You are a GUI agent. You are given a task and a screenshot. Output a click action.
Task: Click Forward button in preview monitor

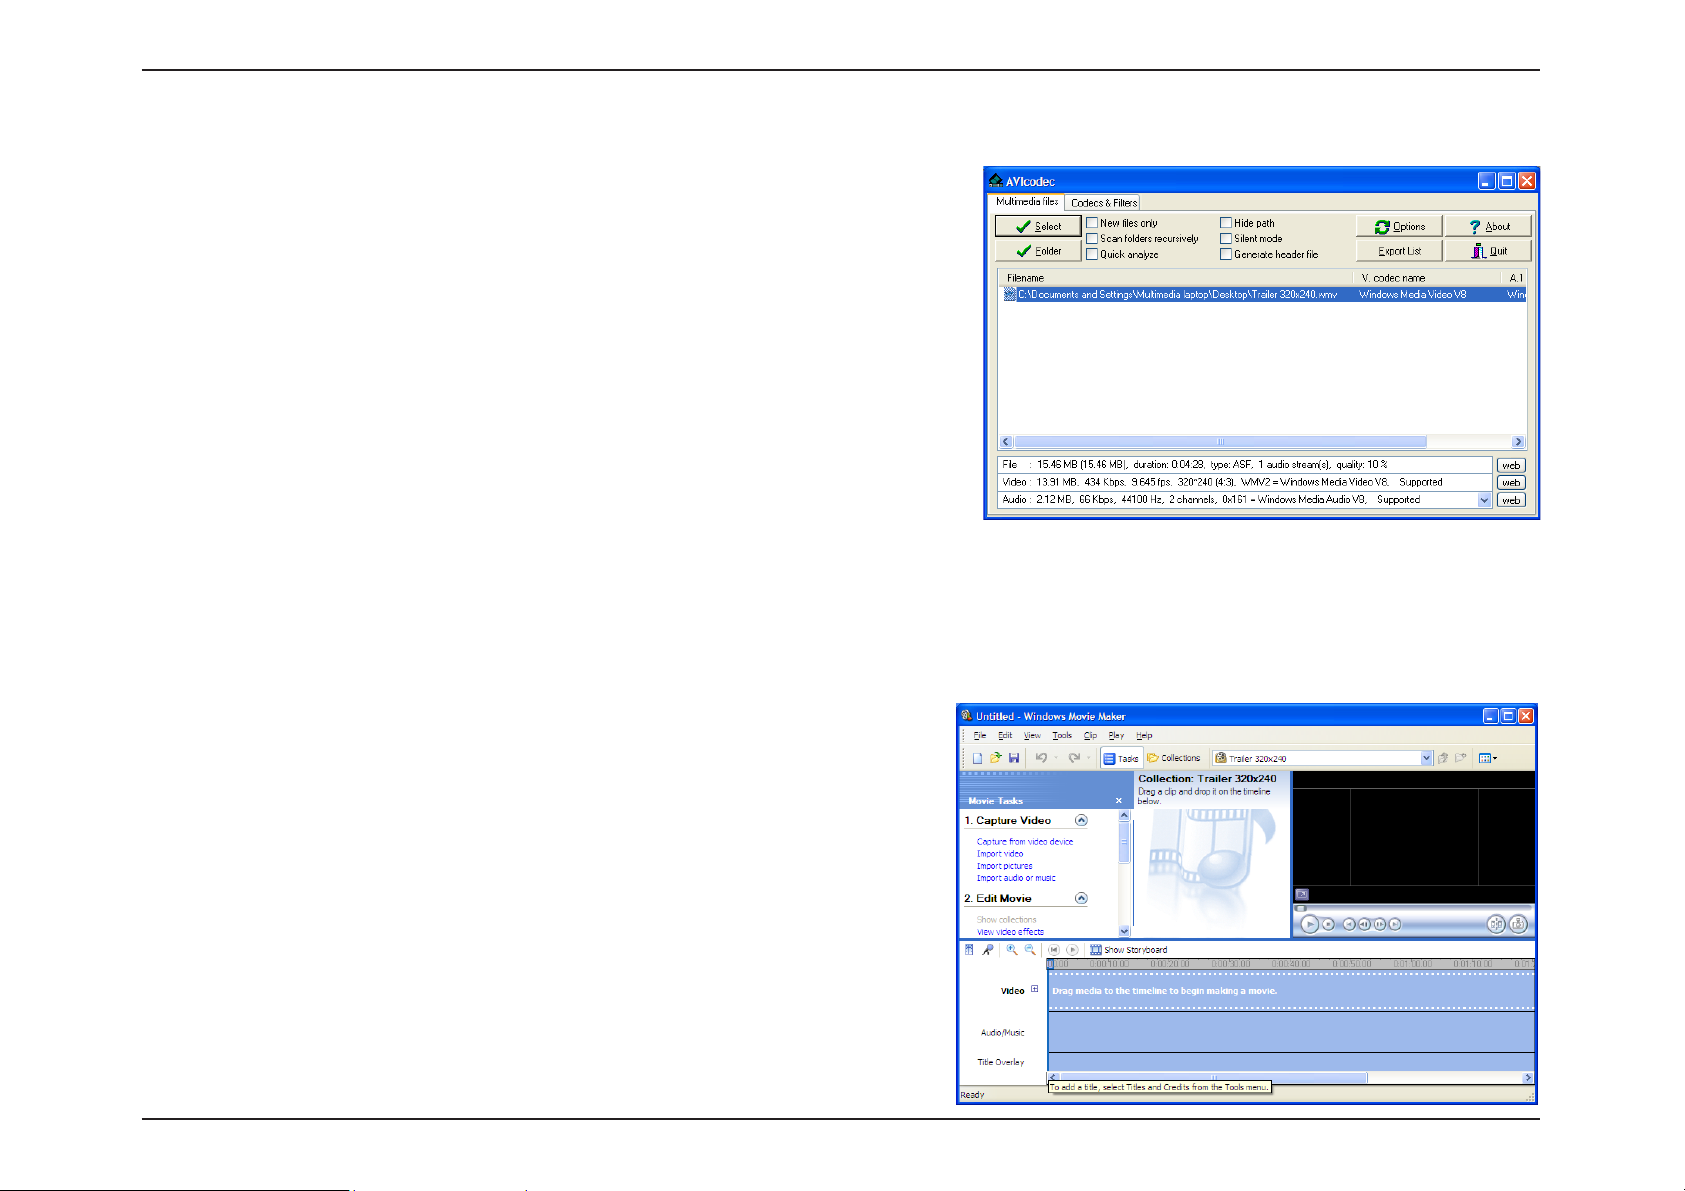click(x=1394, y=924)
